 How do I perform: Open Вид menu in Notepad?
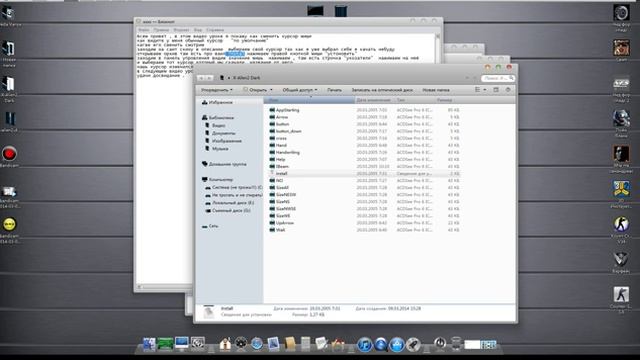point(198,30)
